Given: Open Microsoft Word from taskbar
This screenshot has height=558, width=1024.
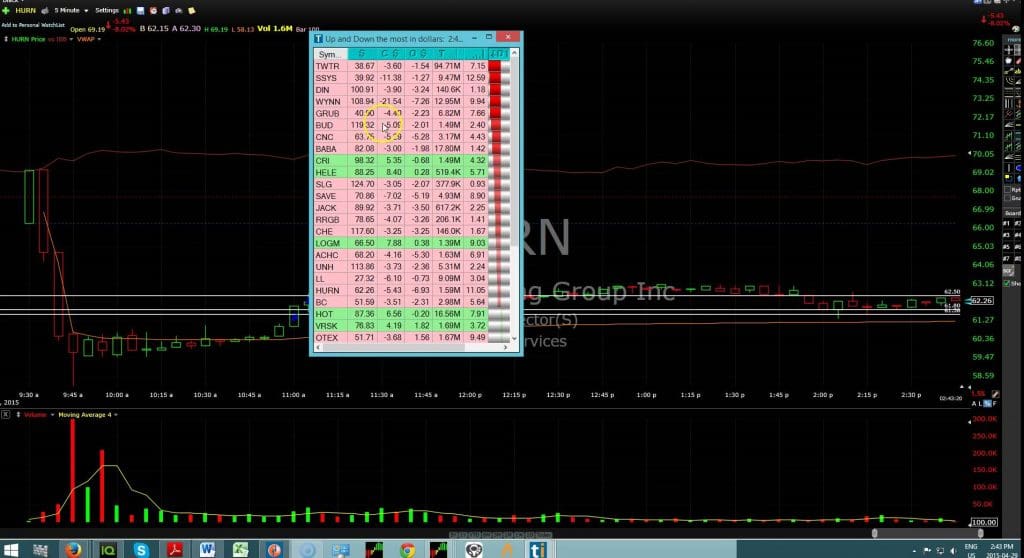Looking at the screenshot, I should (207, 550).
